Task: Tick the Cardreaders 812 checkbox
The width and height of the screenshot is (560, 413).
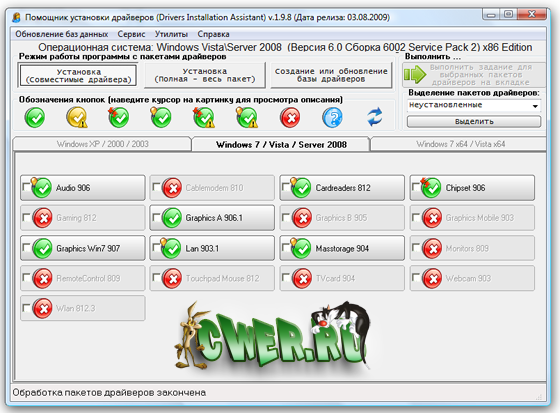Action: click(285, 186)
